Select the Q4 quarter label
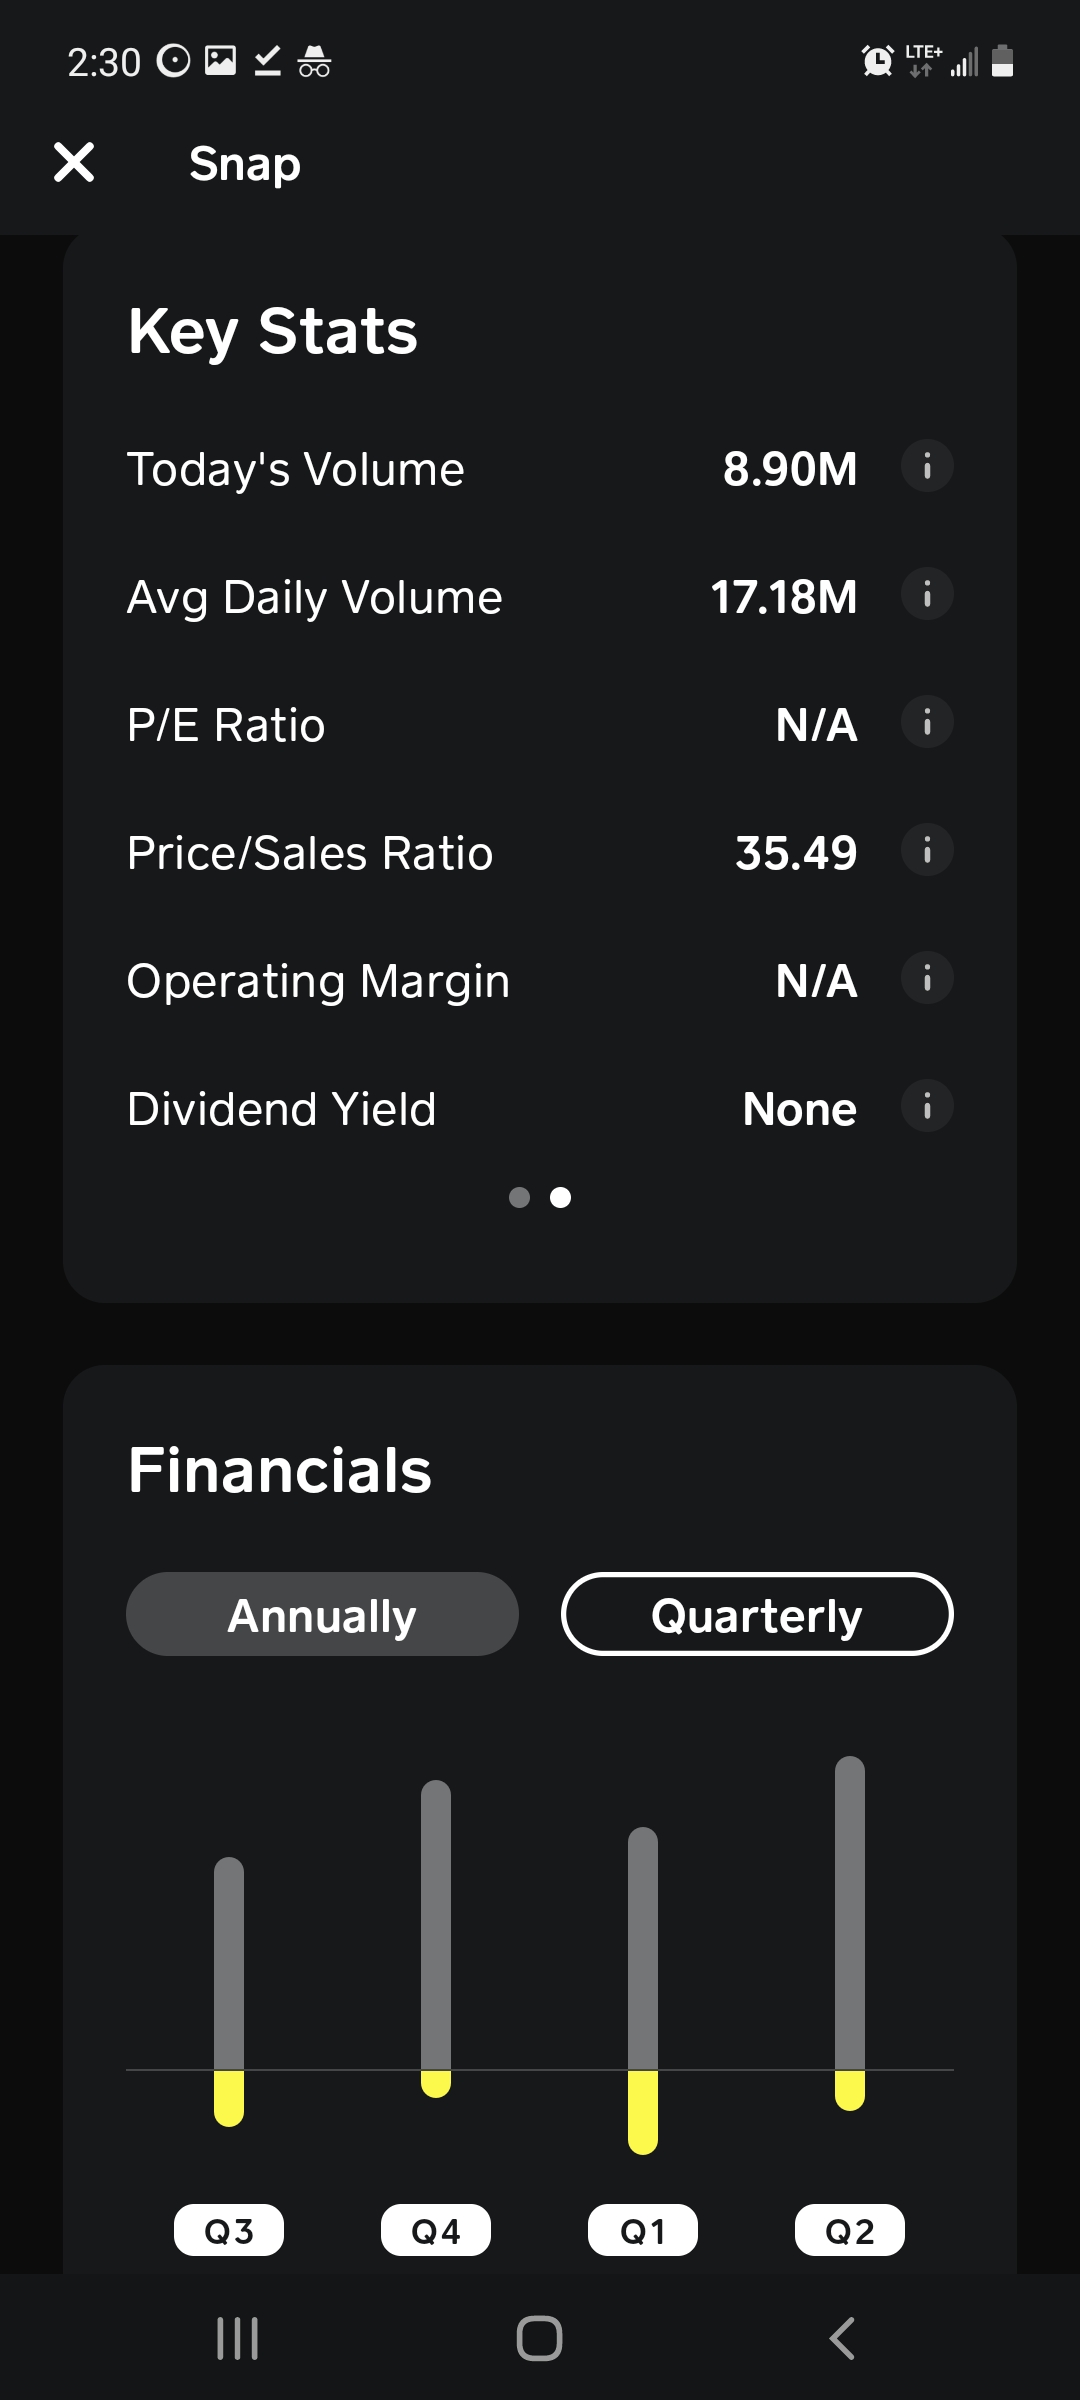 point(436,2230)
